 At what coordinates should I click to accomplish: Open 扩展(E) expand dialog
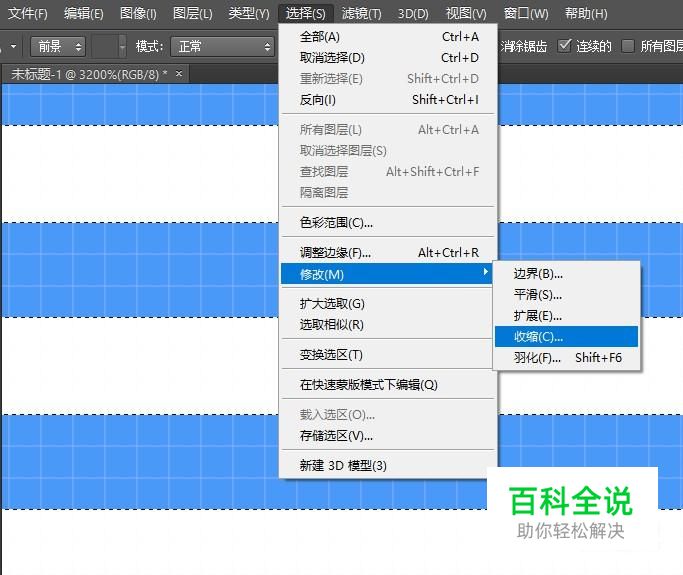(566, 315)
